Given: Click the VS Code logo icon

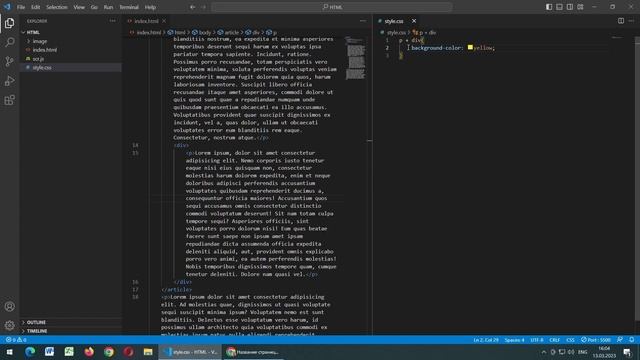Looking at the screenshot, I should pyautogui.click(x=7, y=7).
